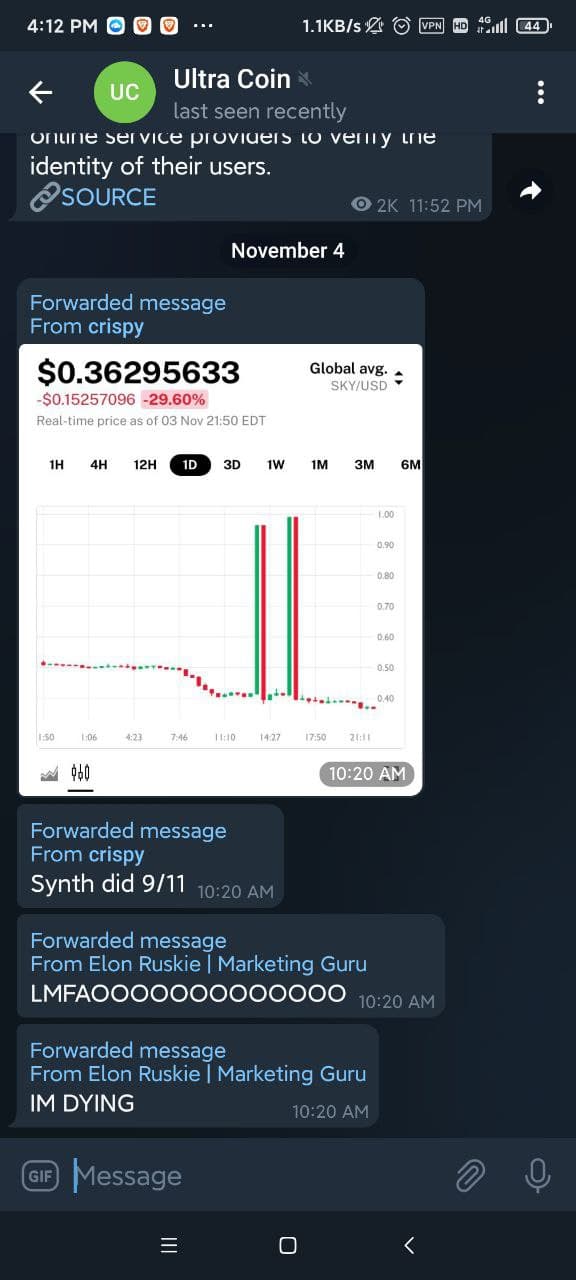This screenshot has height=1280, width=576.
Task: Tap the 'IM DYING' message bubble
Action: pyautogui.click(x=198, y=1076)
